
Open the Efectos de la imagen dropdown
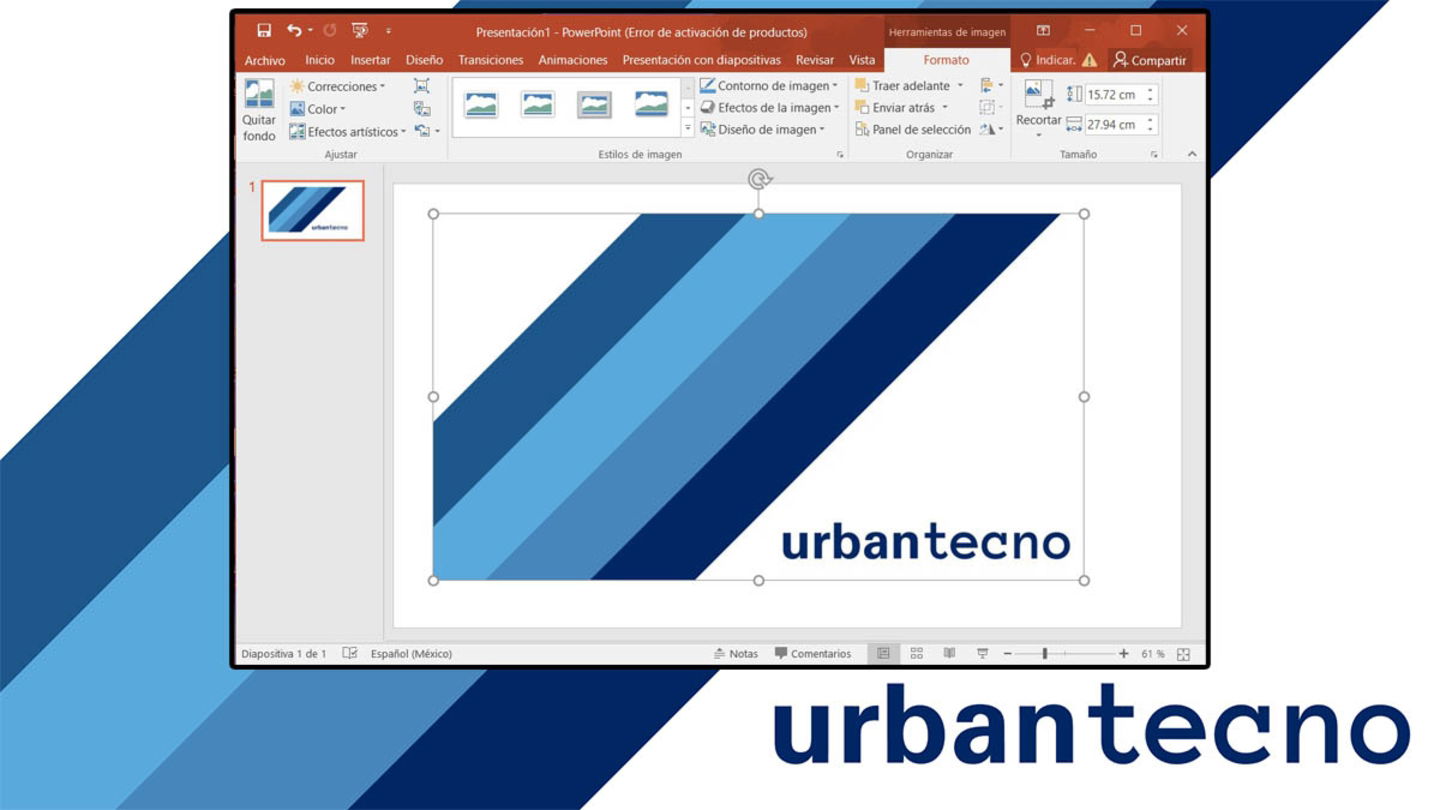click(x=769, y=108)
